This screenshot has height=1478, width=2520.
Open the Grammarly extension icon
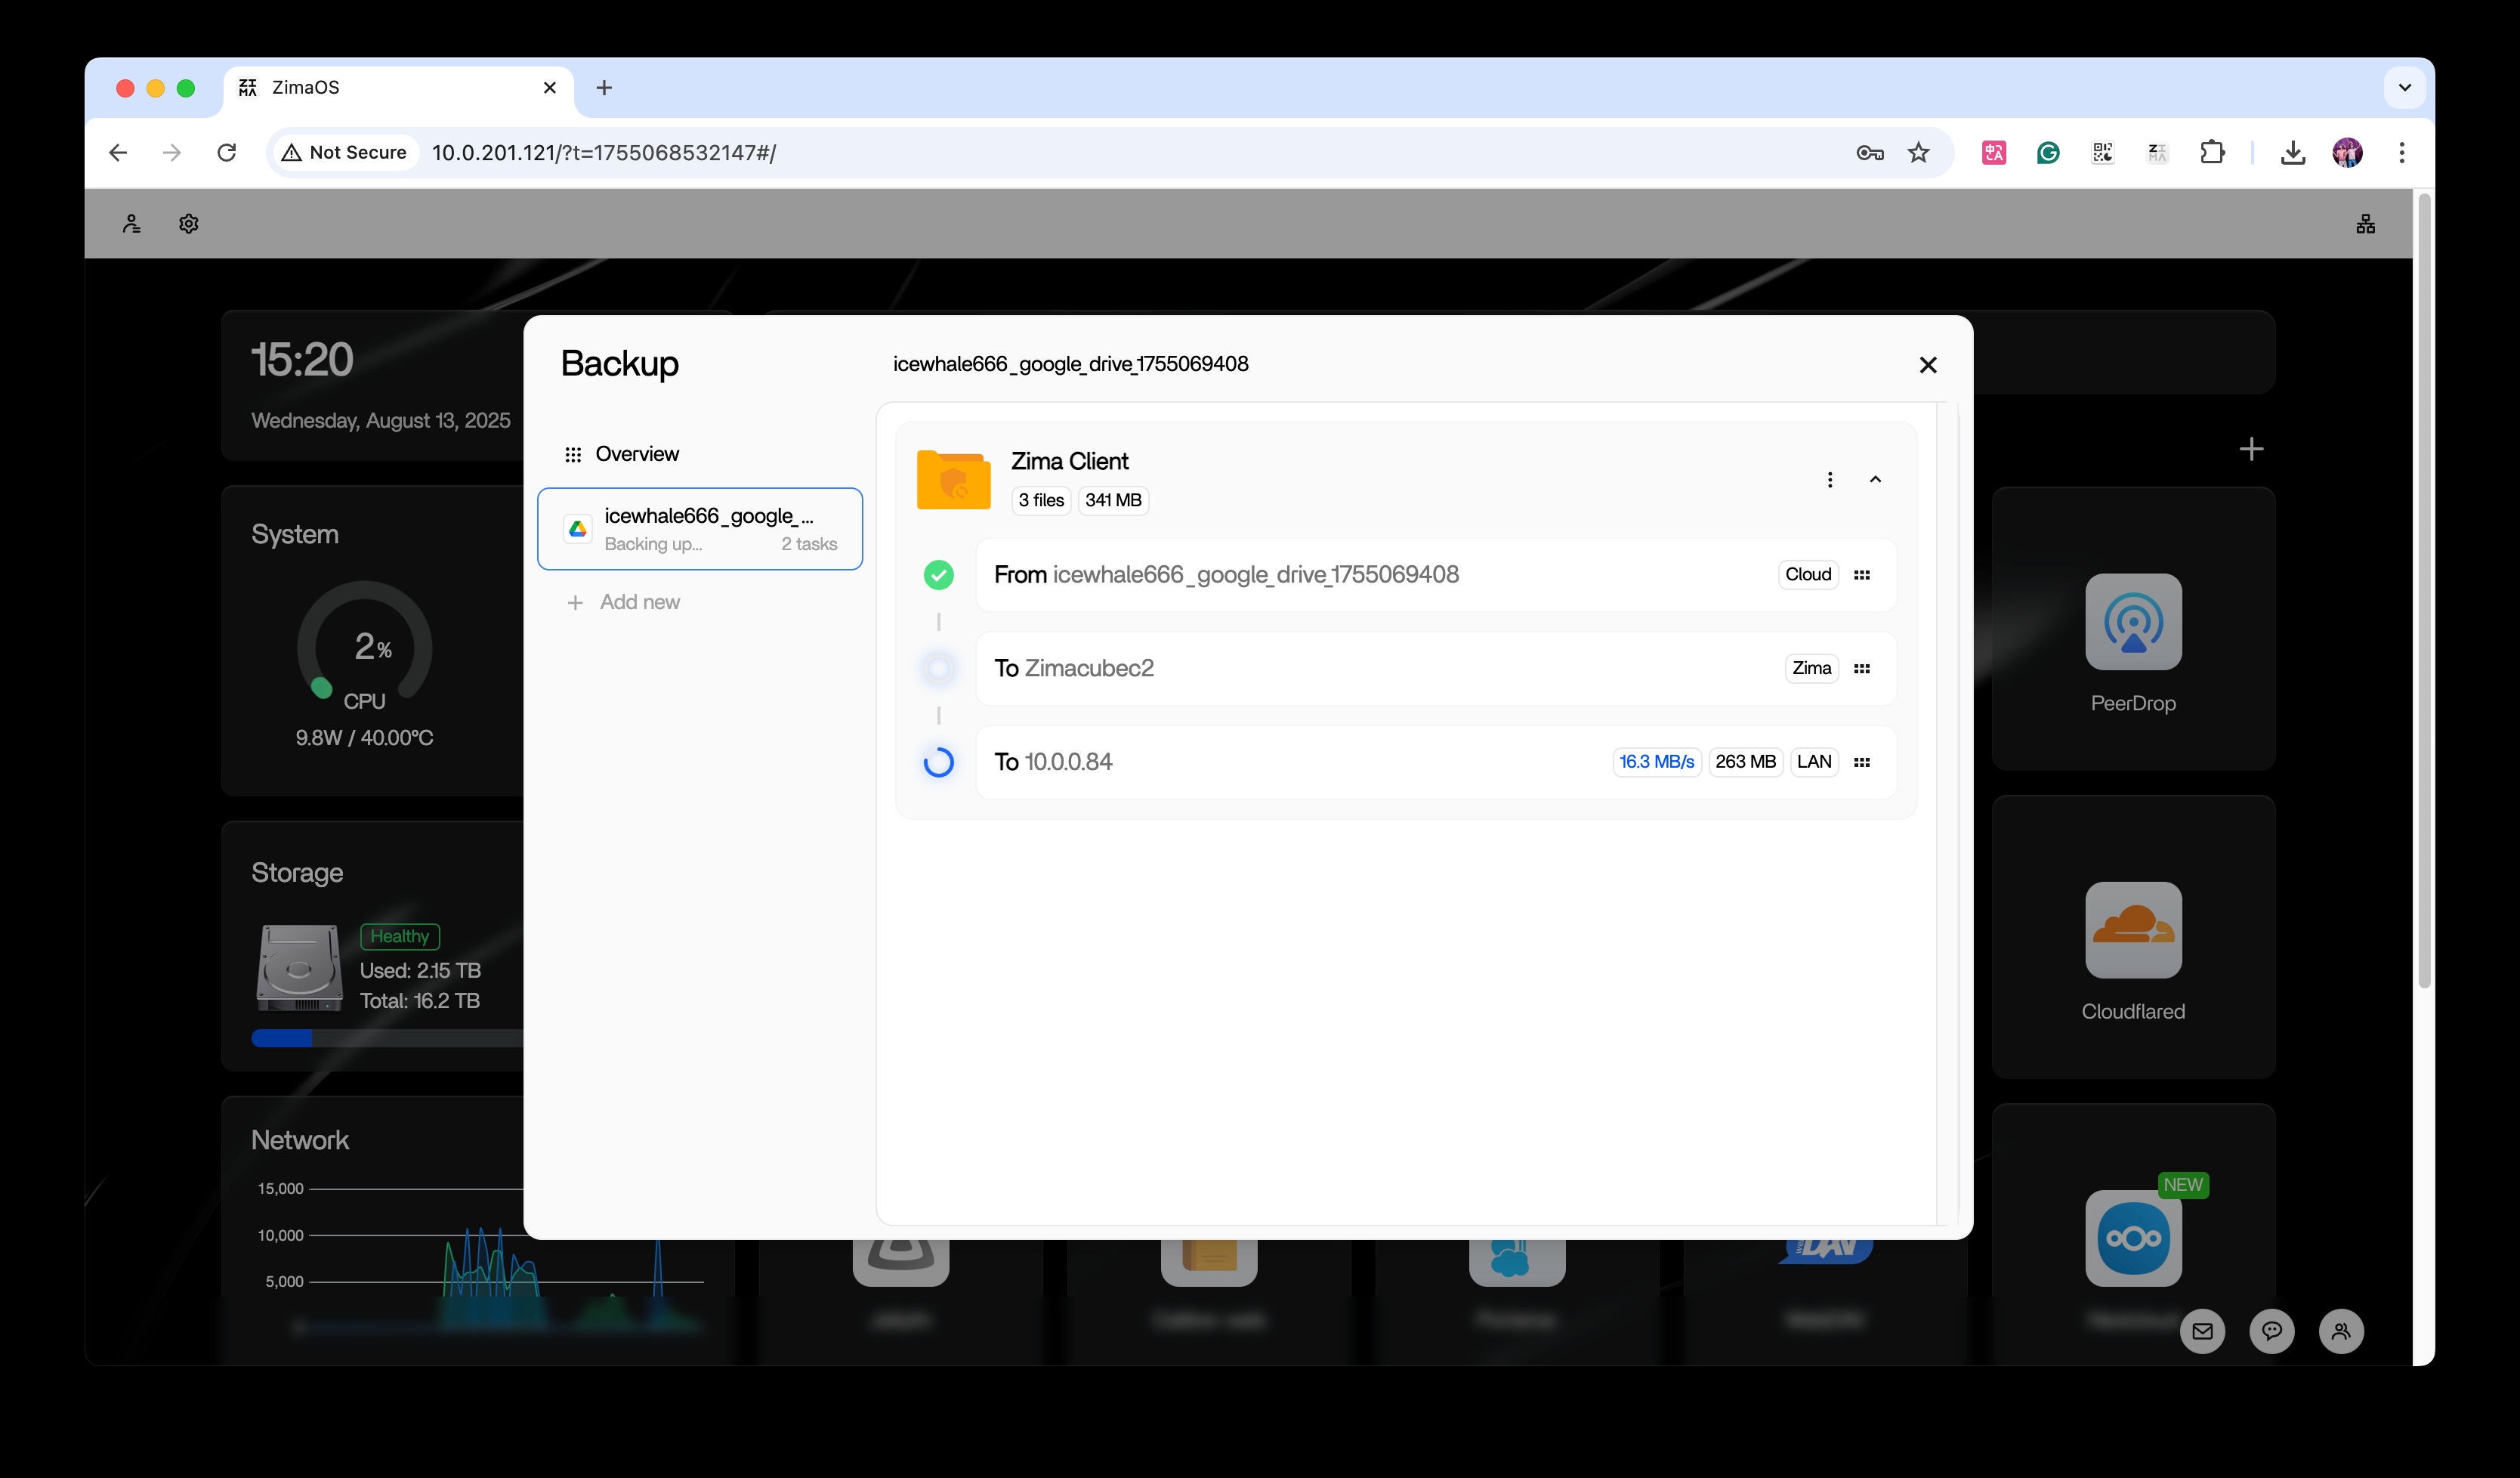coord(2048,153)
